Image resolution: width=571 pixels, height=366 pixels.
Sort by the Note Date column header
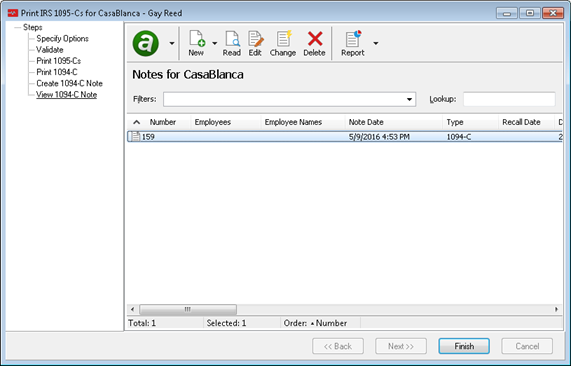[366, 122]
